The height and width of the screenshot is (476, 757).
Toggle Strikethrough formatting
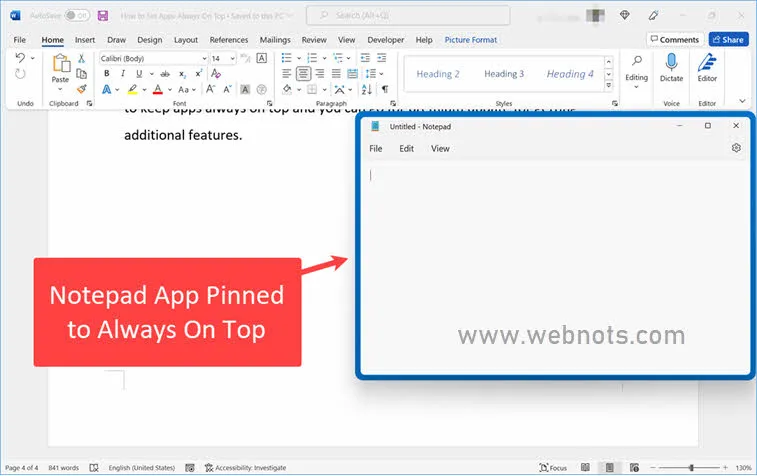[x=165, y=74]
